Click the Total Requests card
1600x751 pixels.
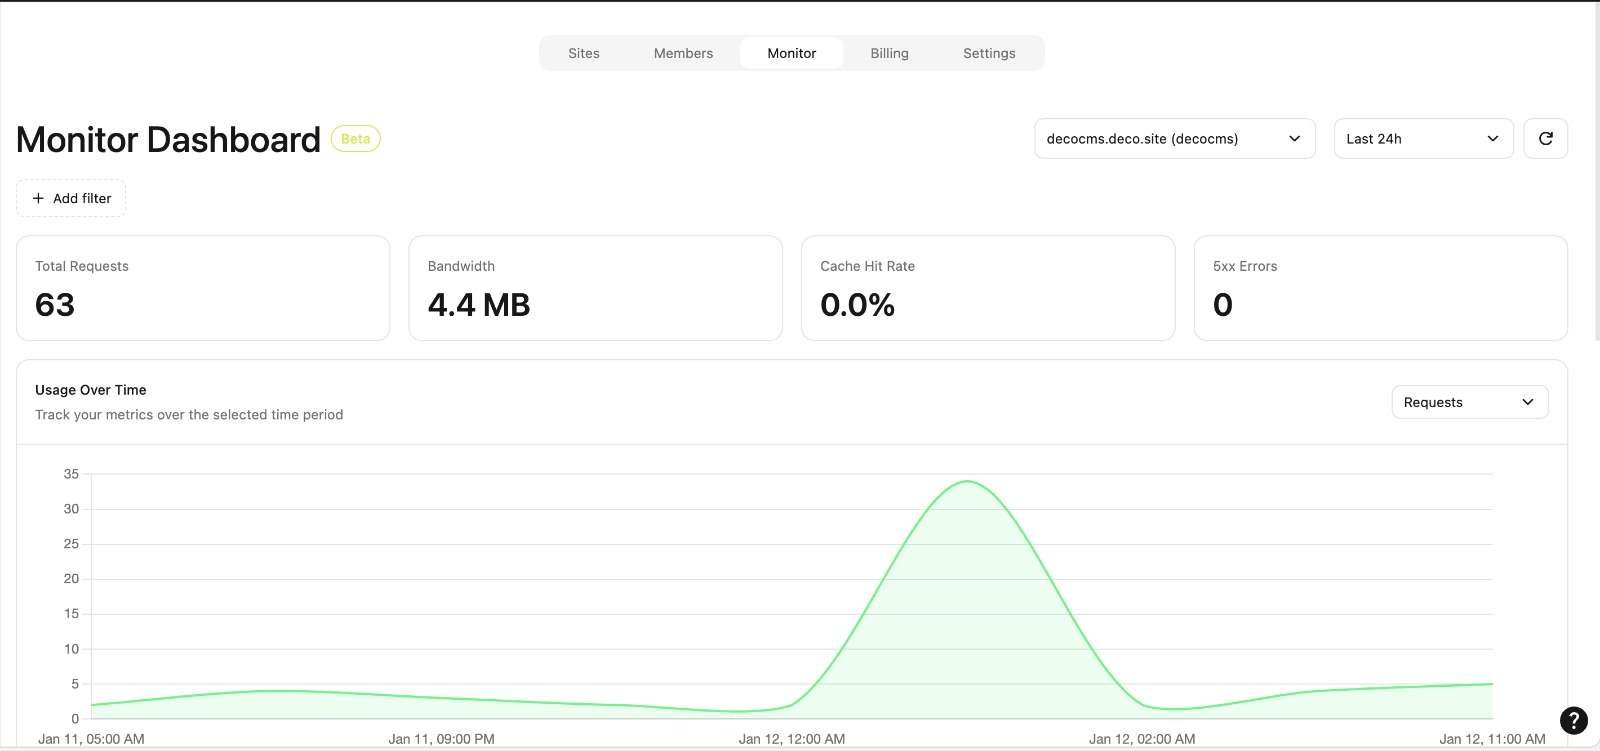click(x=203, y=288)
